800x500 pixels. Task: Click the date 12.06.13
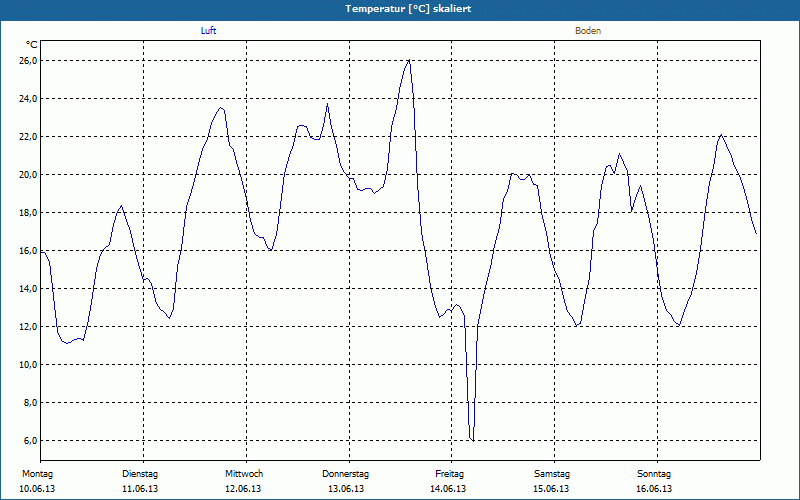click(x=243, y=489)
